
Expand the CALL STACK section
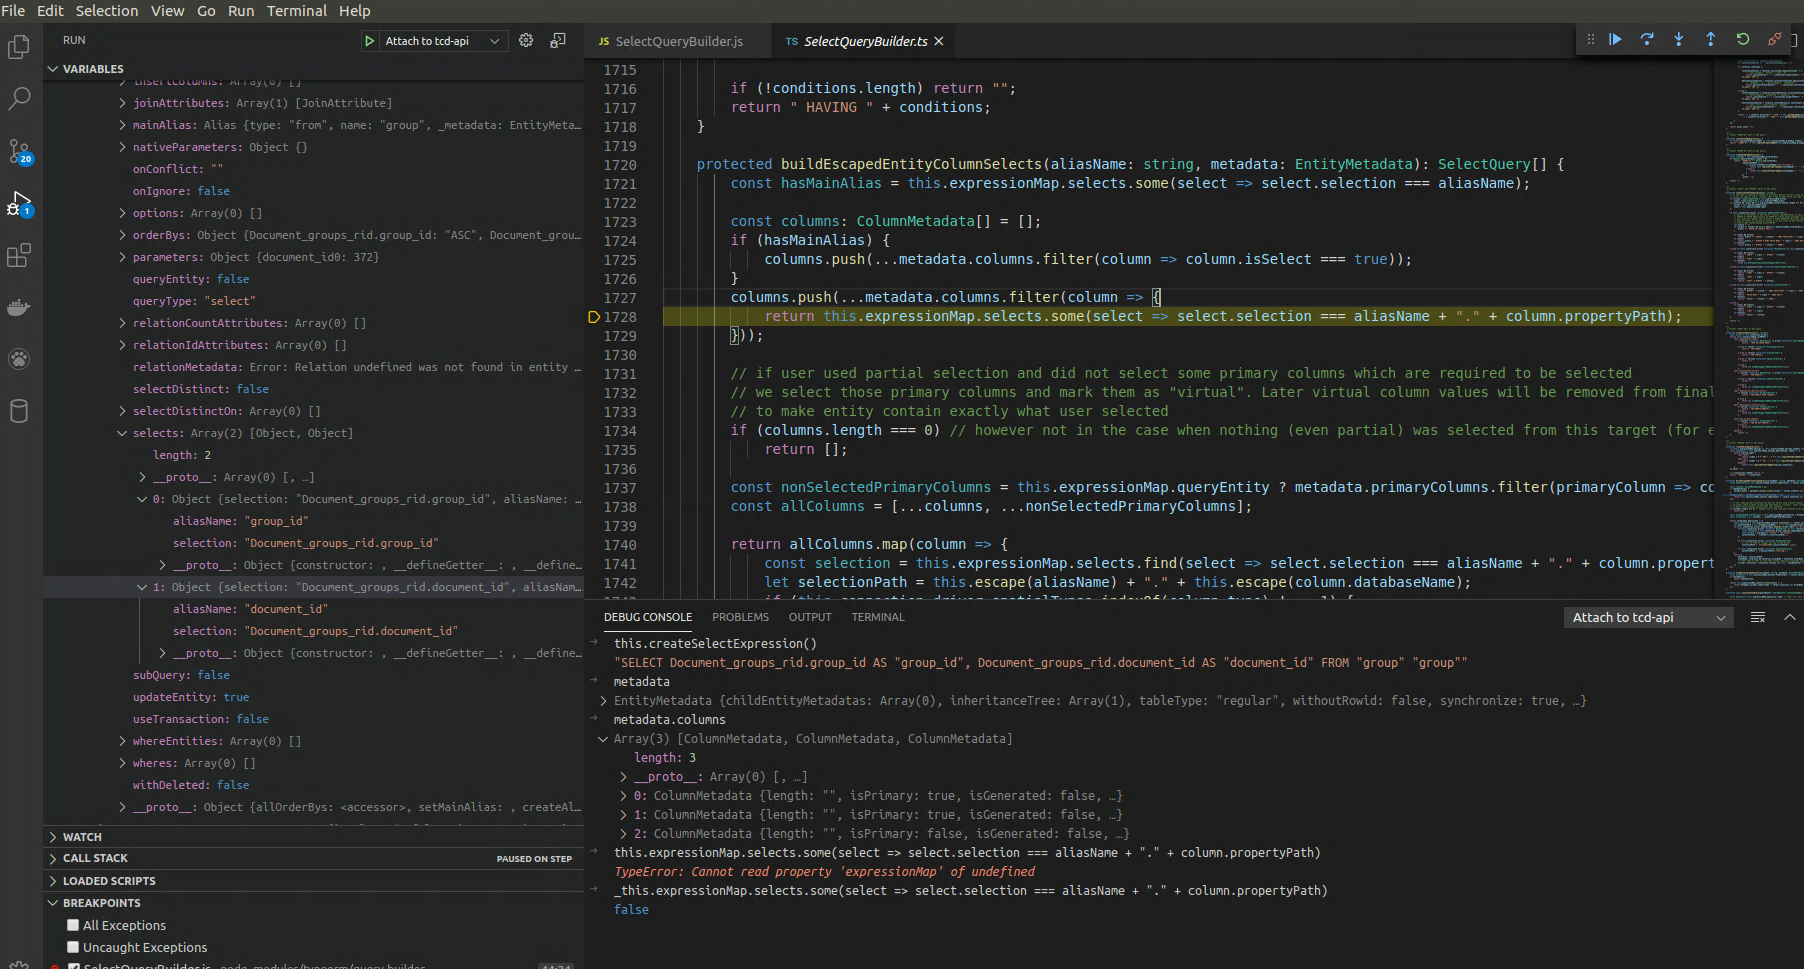(x=95, y=858)
